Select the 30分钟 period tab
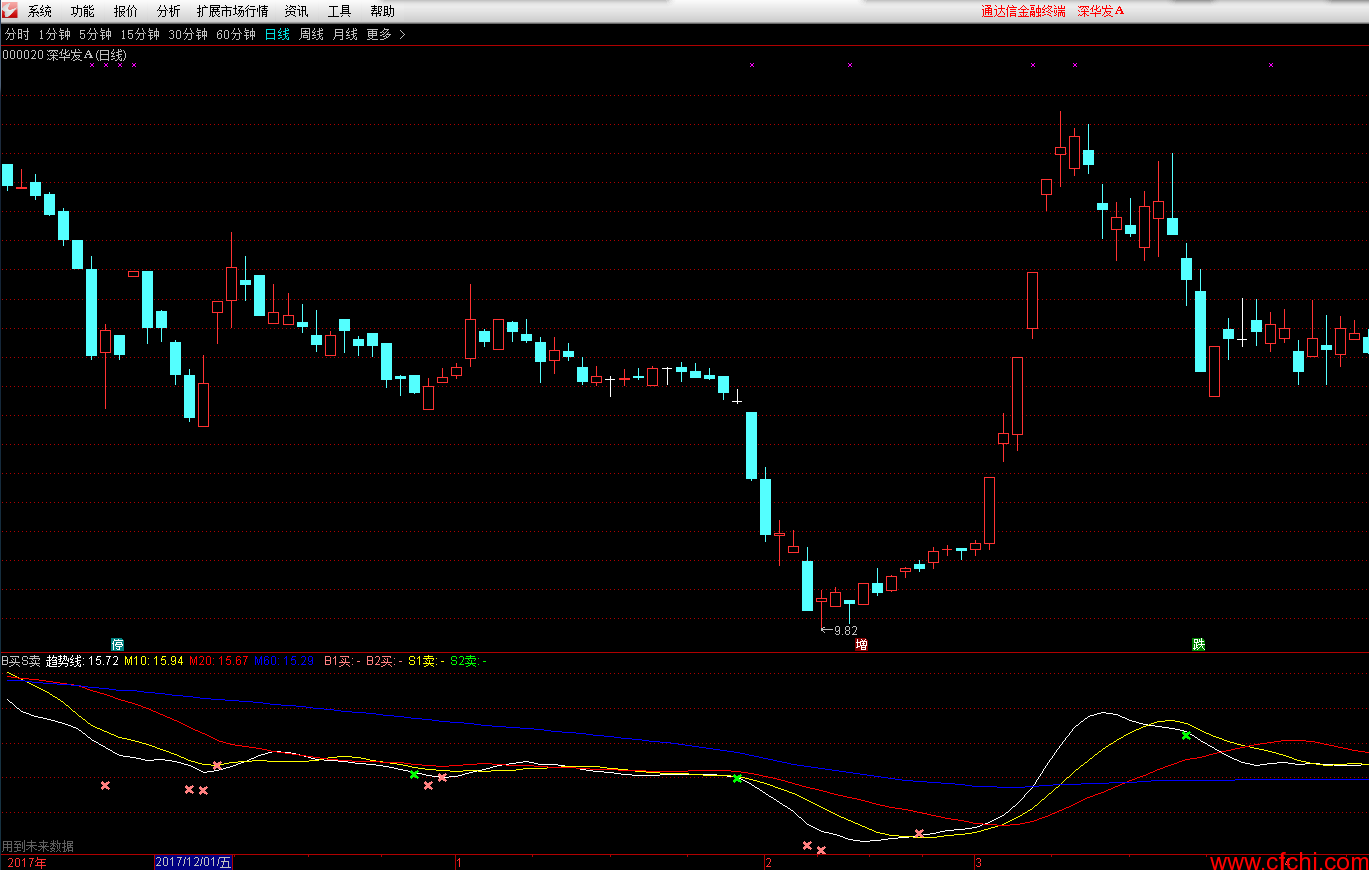1369x870 pixels. click(x=188, y=34)
